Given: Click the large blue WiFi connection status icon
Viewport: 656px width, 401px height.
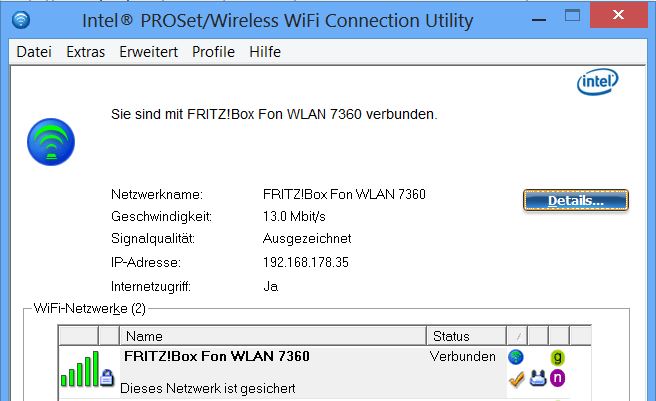Looking at the screenshot, I should tap(51, 142).
